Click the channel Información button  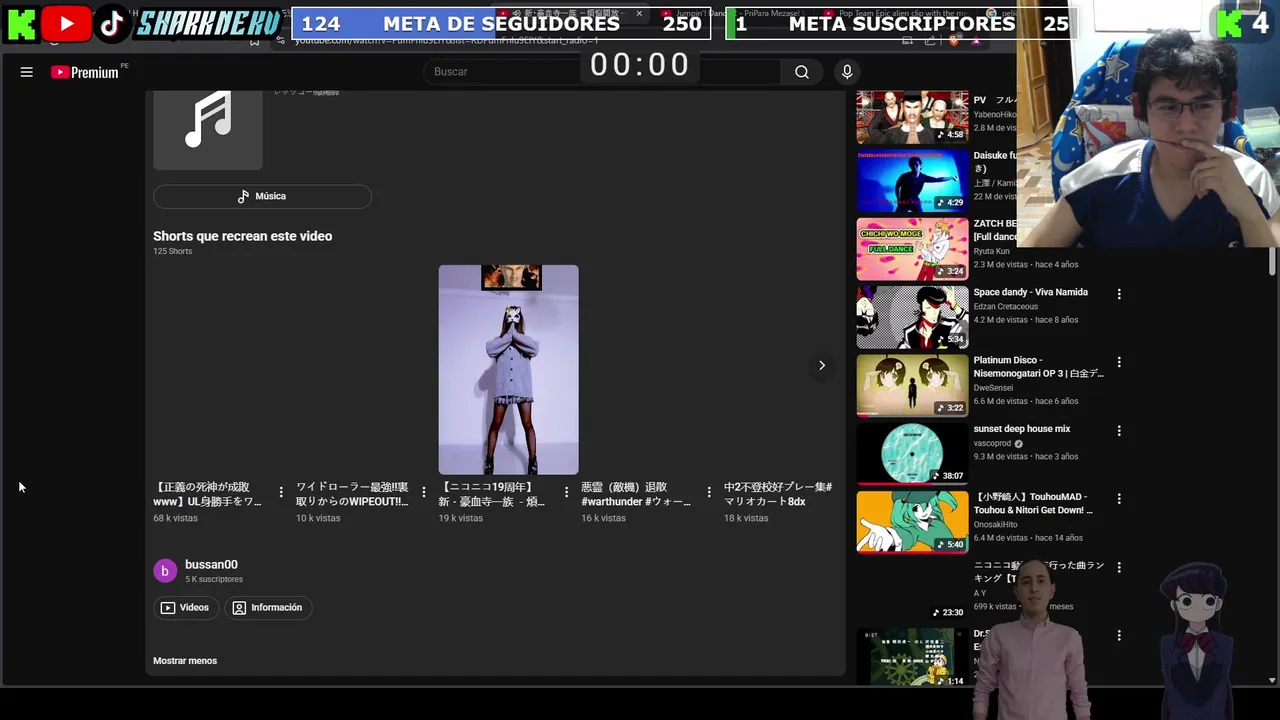click(x=267, y=607)
